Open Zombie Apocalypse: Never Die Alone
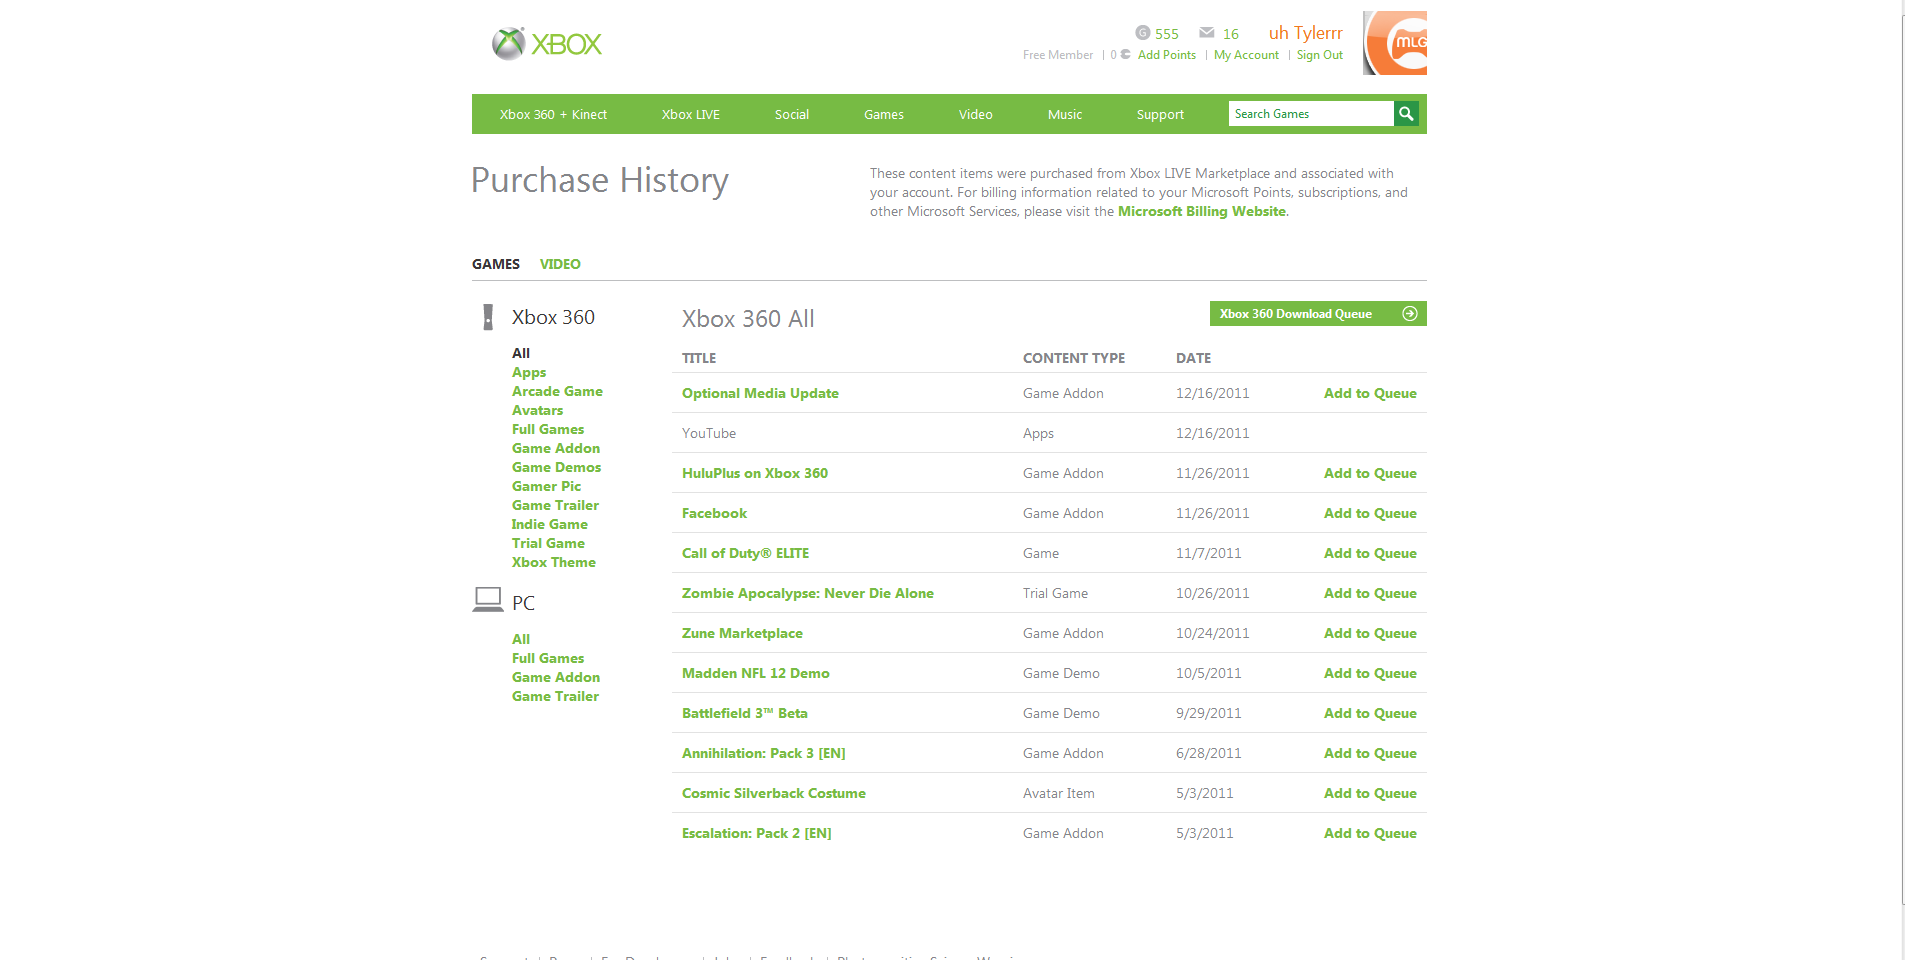 (808, 593)
